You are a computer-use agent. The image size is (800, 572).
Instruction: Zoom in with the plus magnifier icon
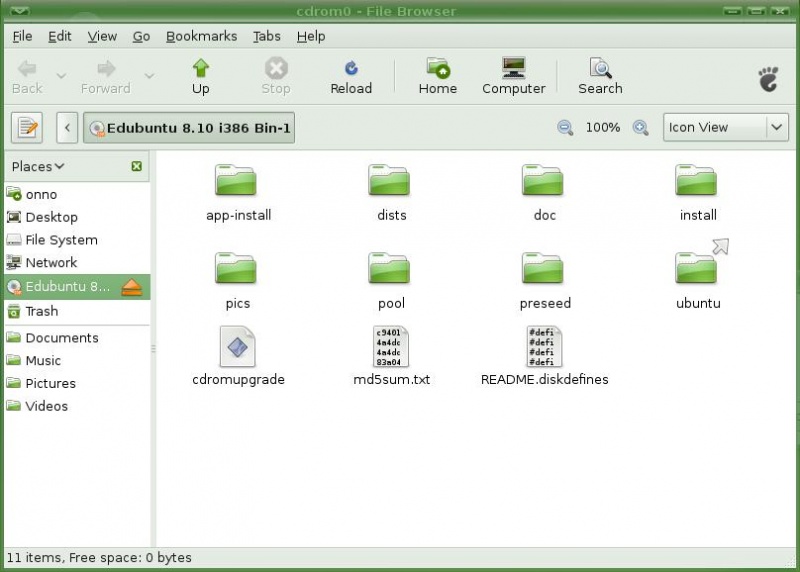(x=641, y=128)
